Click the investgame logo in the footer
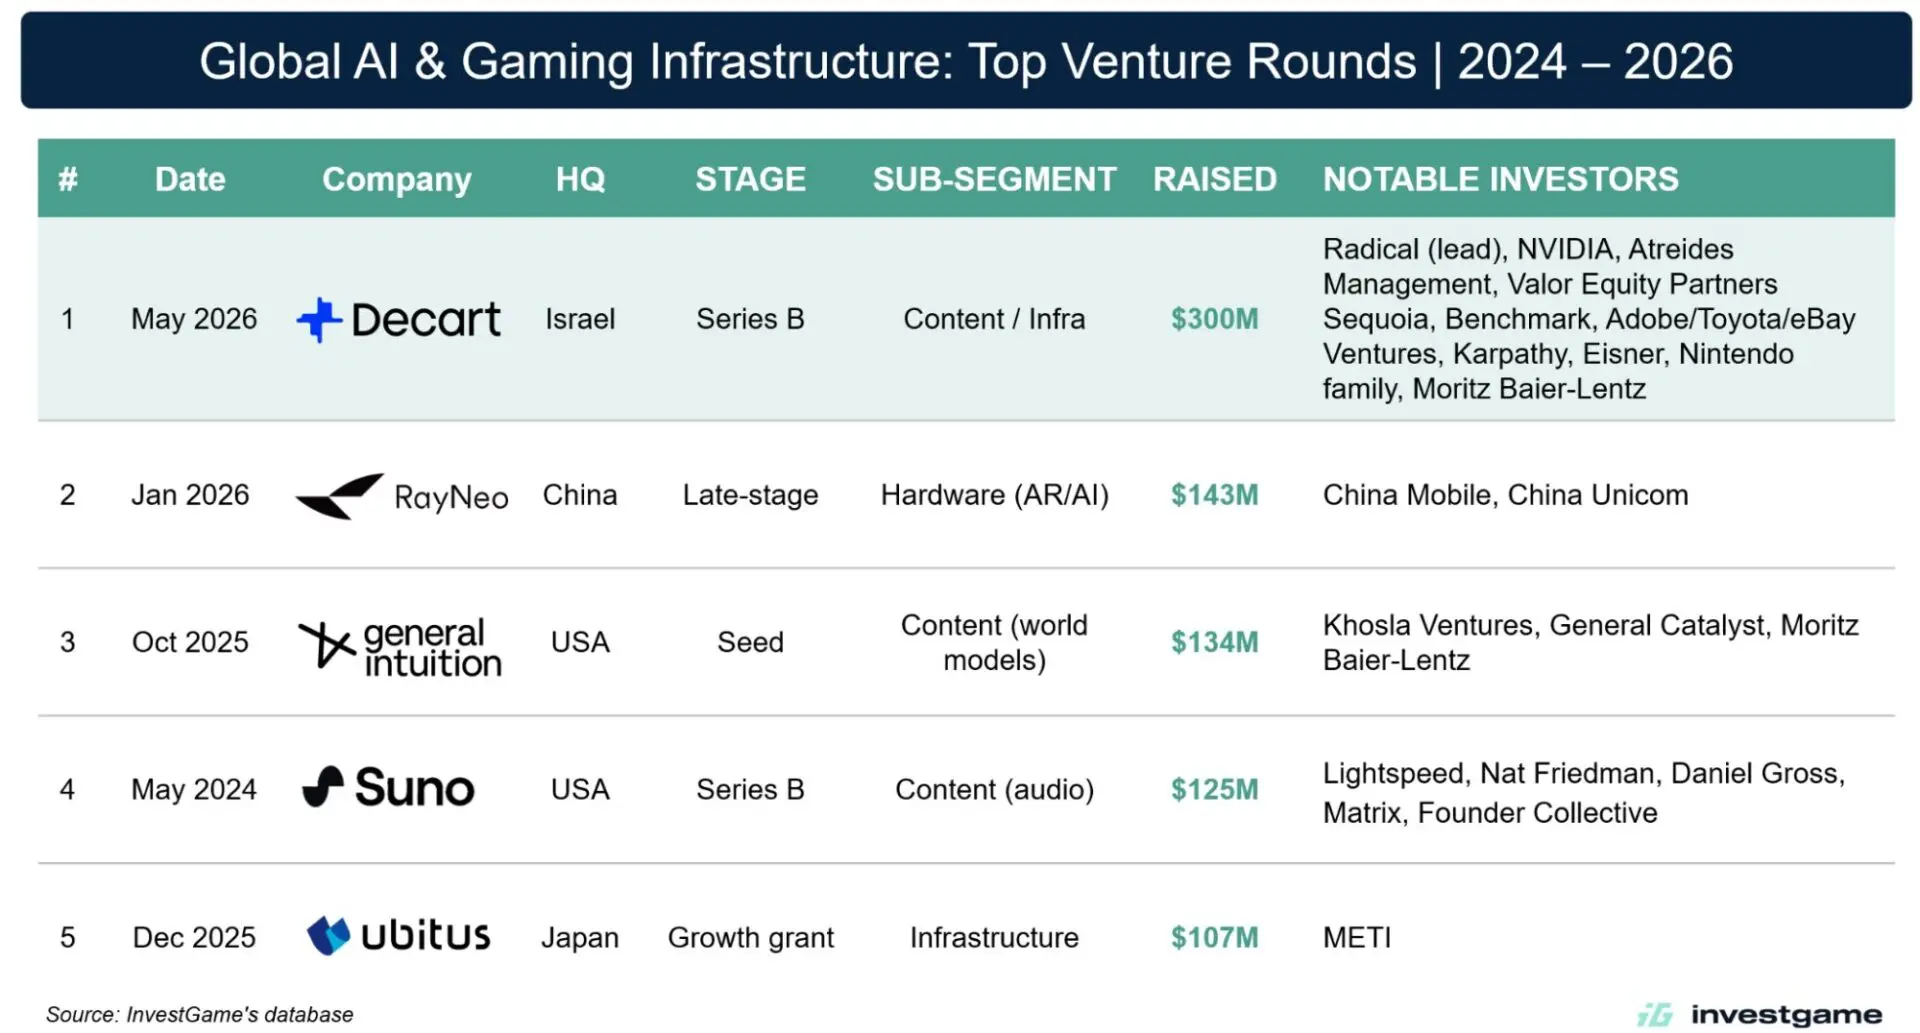This screenshot has width=1920, height=1033. click(x=1760, y=1014)
